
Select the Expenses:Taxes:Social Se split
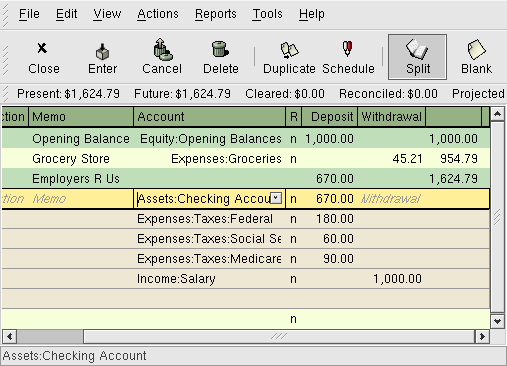[x=246, y=239]
